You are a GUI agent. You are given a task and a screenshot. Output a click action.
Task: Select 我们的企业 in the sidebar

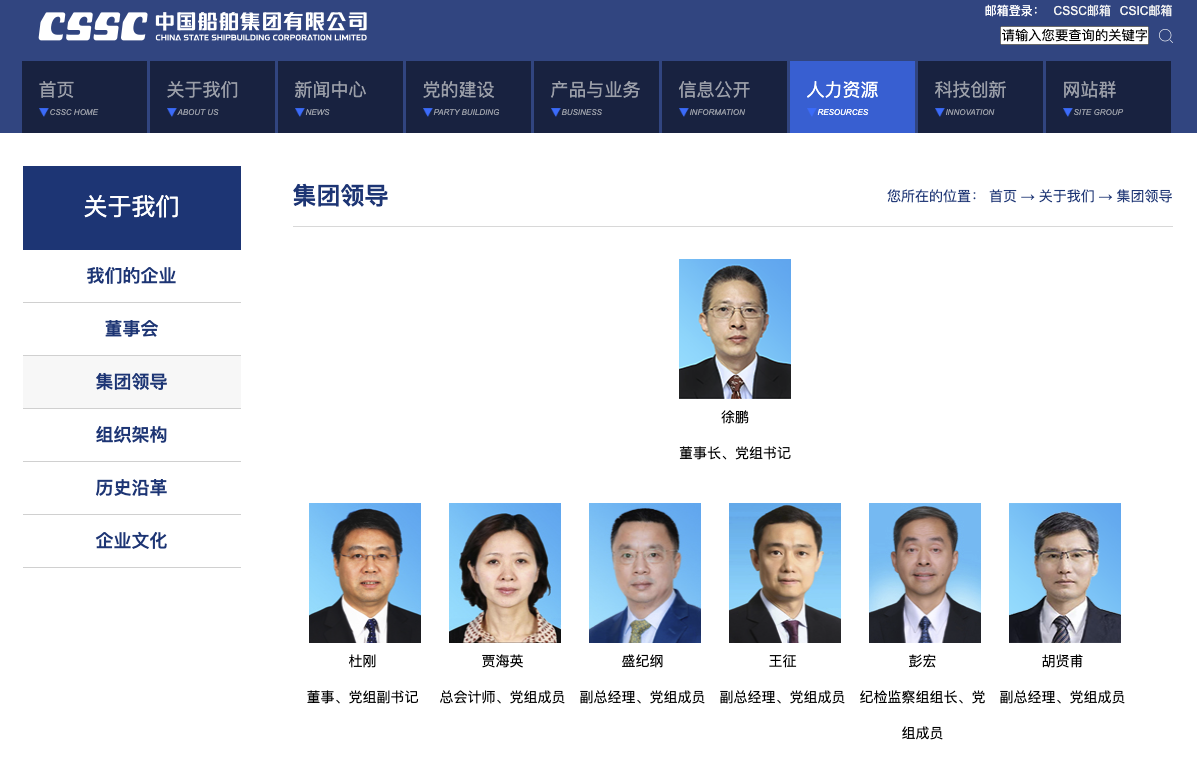click(x=132, y=276)
